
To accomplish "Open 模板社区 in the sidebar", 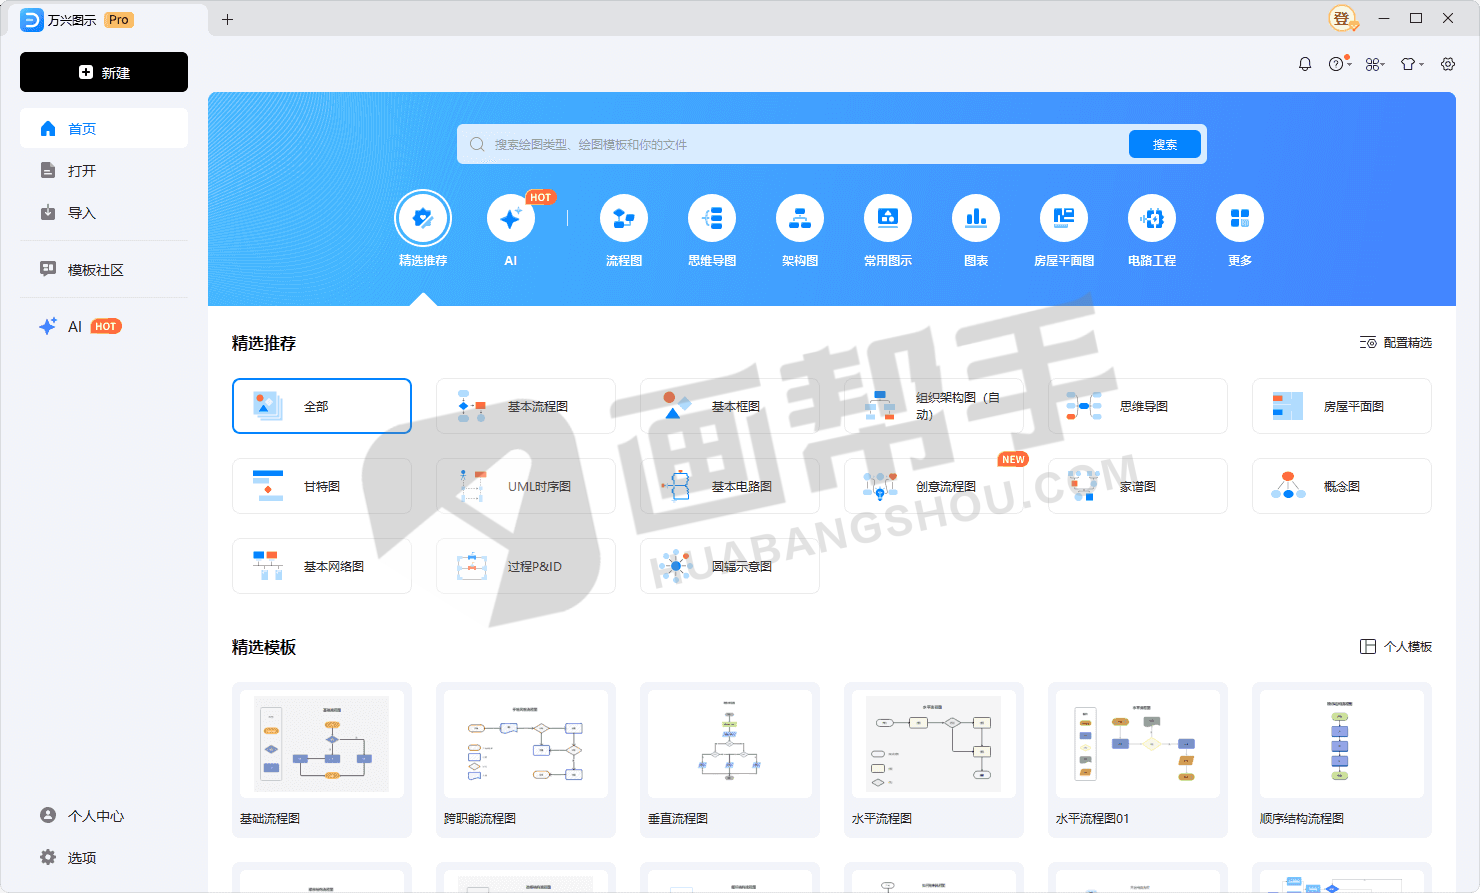I will coord(95,270).
